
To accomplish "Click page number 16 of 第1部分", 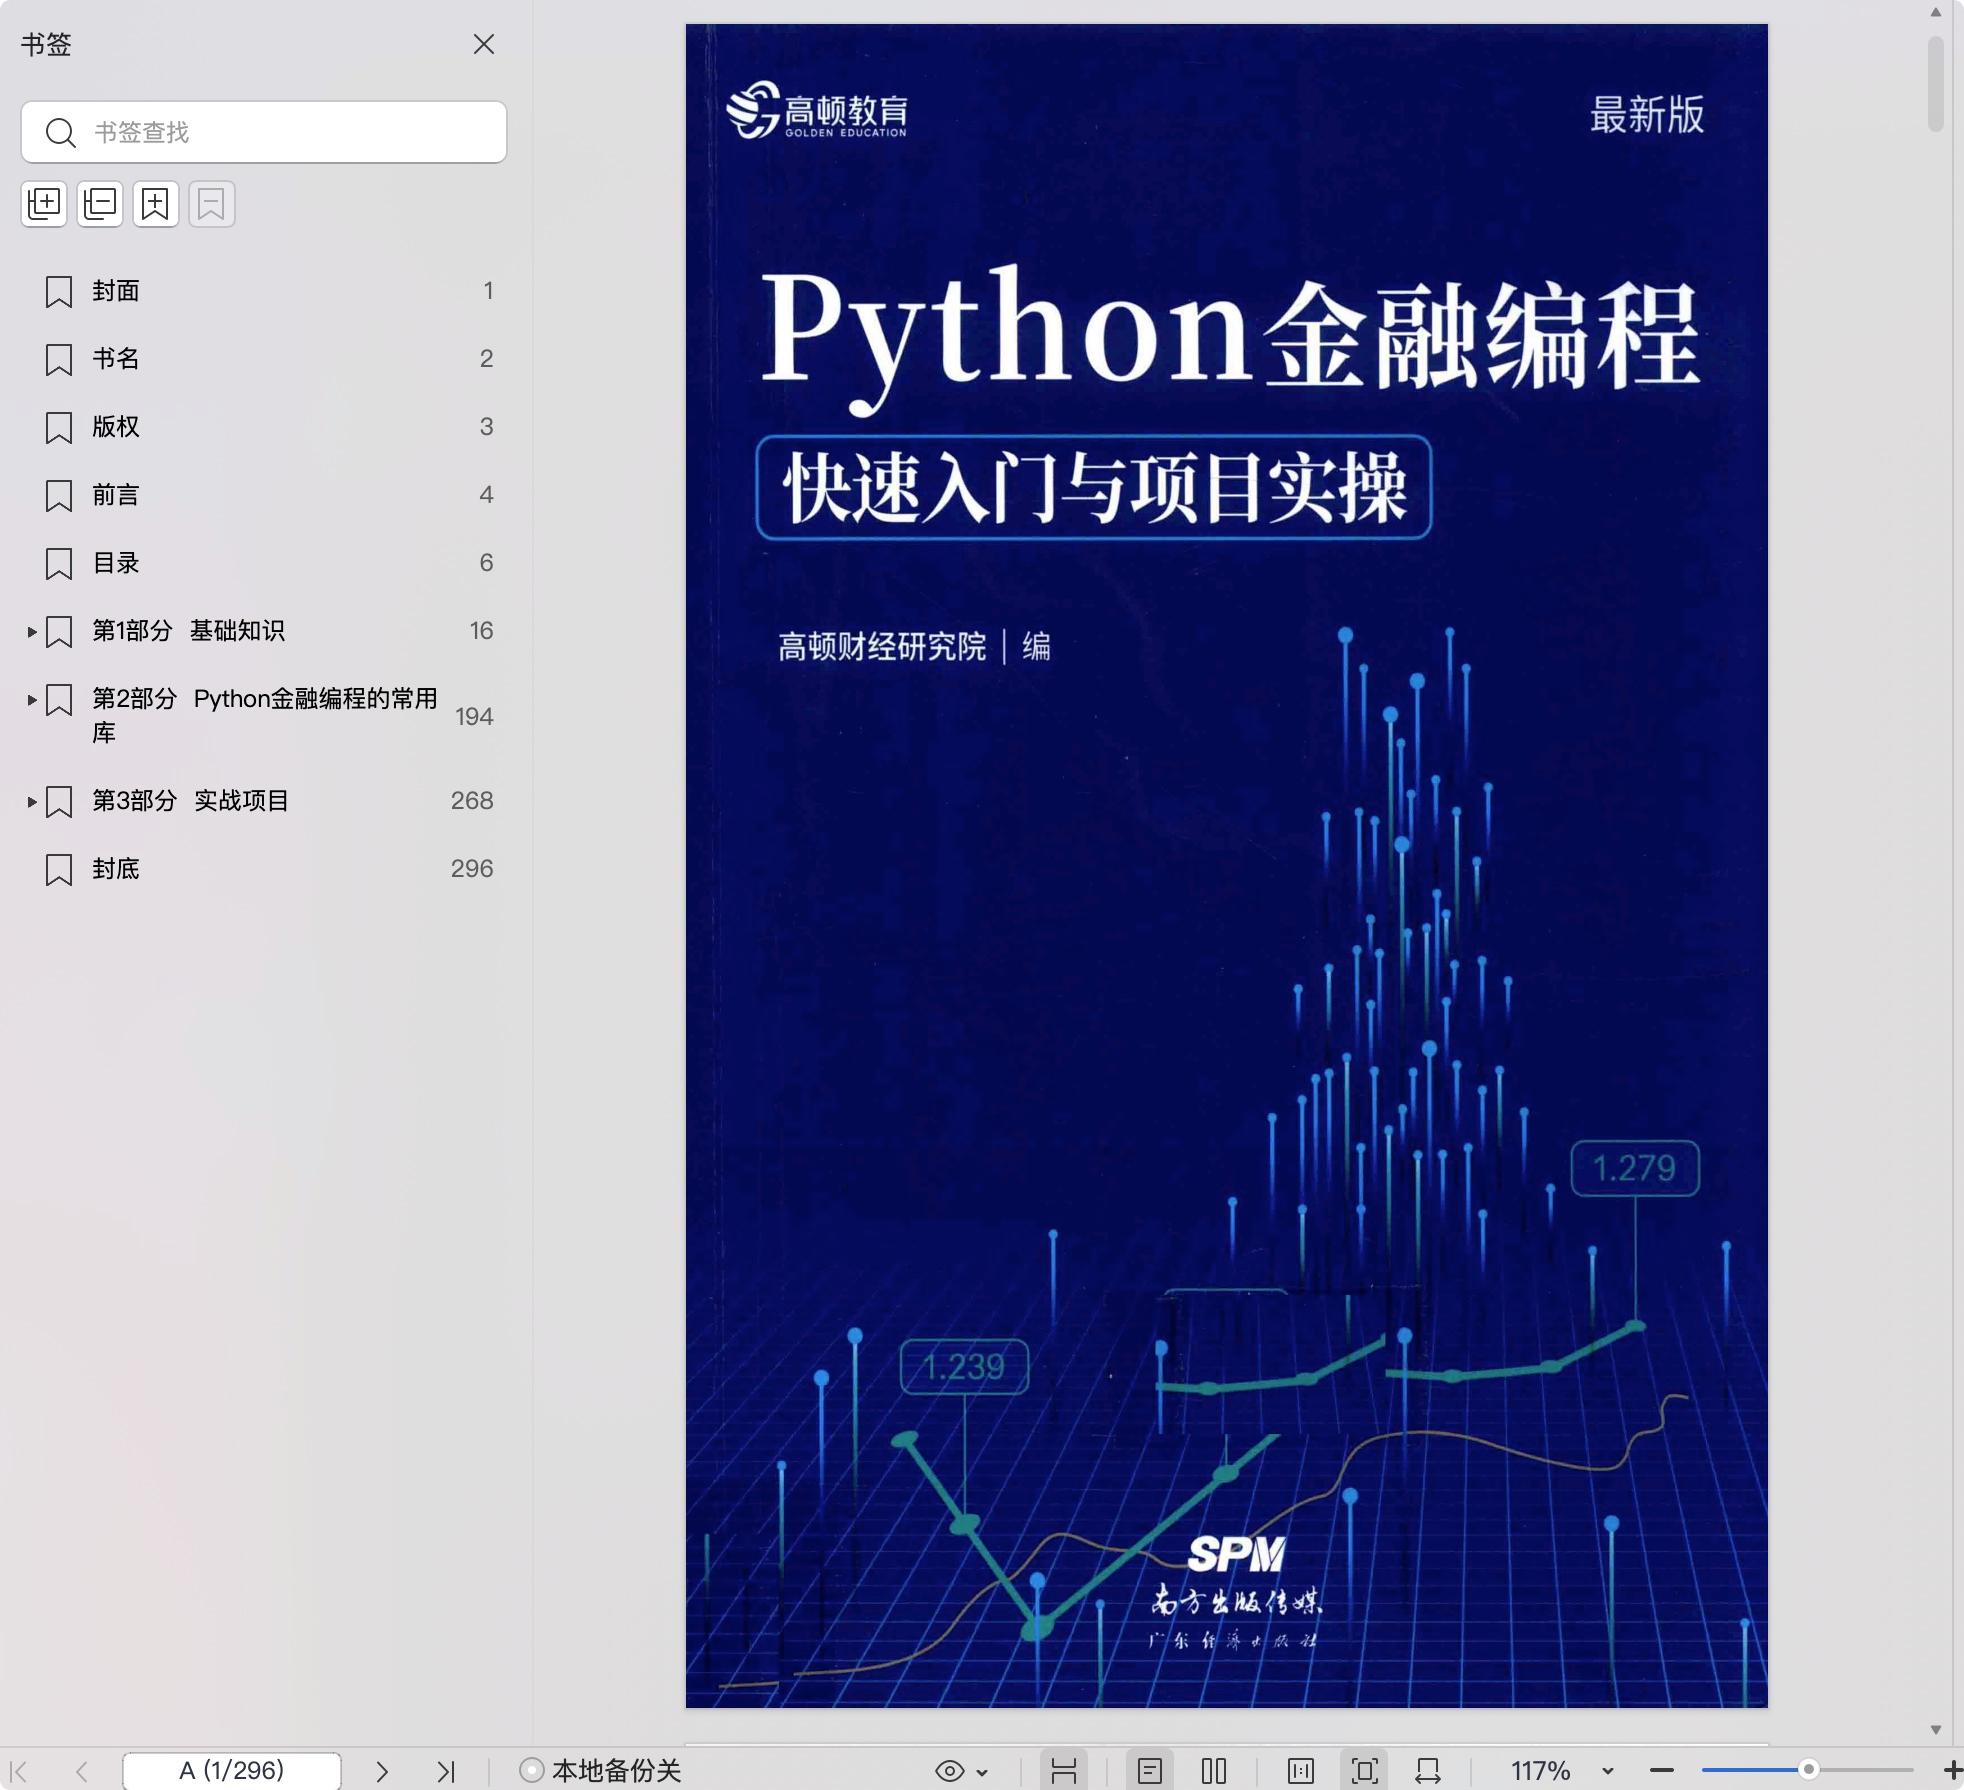I will 481,631.
